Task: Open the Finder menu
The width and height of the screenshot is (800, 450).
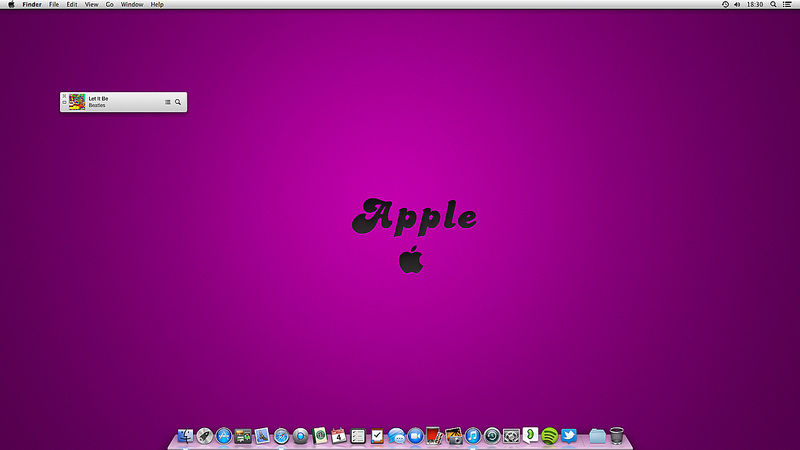Action: 32,4
